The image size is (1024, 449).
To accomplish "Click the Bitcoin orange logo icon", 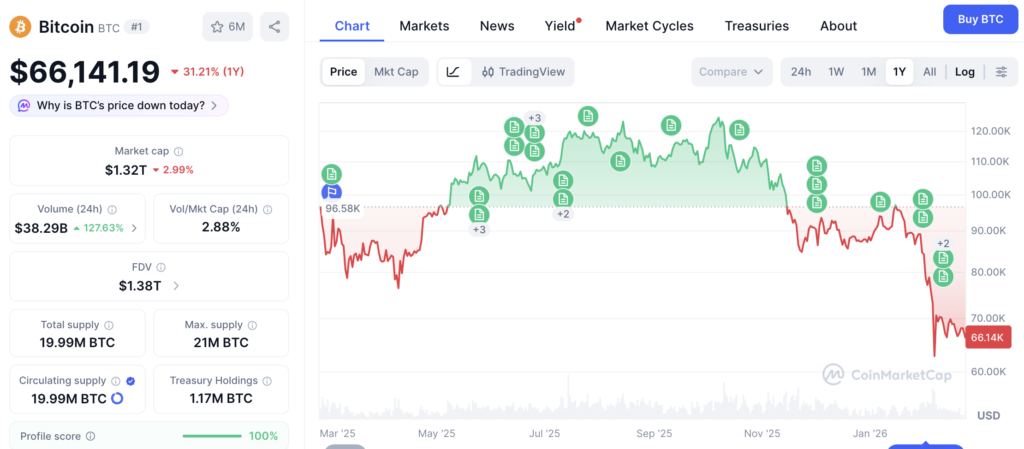I will coord(20,26).
